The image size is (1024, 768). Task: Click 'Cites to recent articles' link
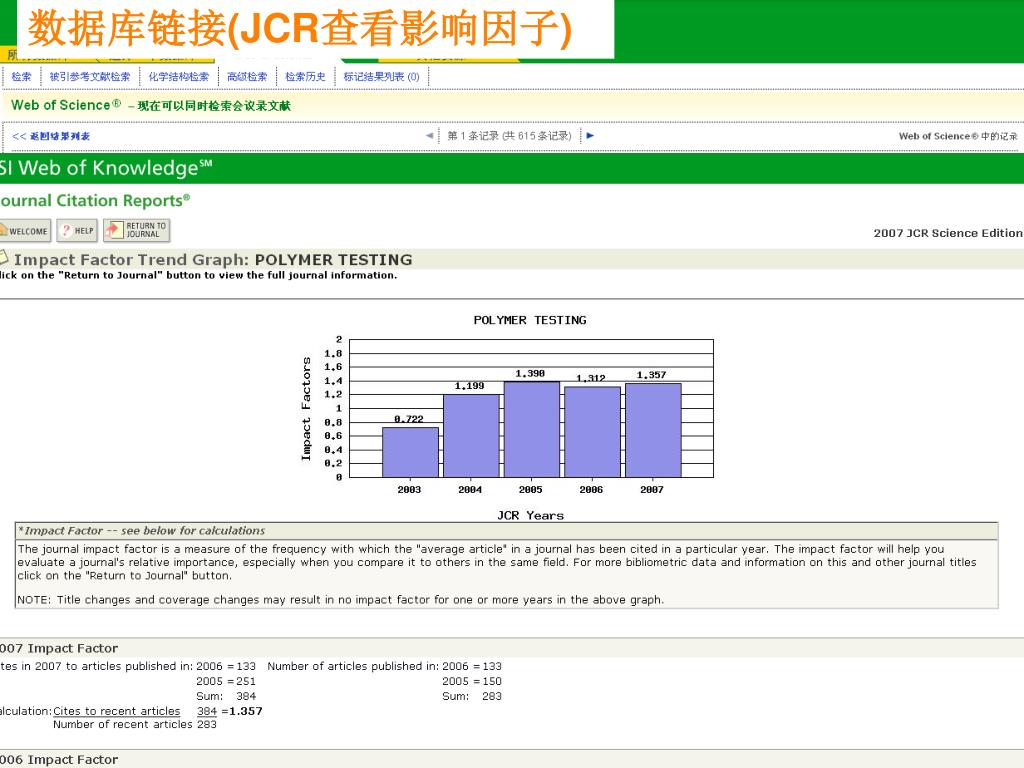tap(116, 711)
